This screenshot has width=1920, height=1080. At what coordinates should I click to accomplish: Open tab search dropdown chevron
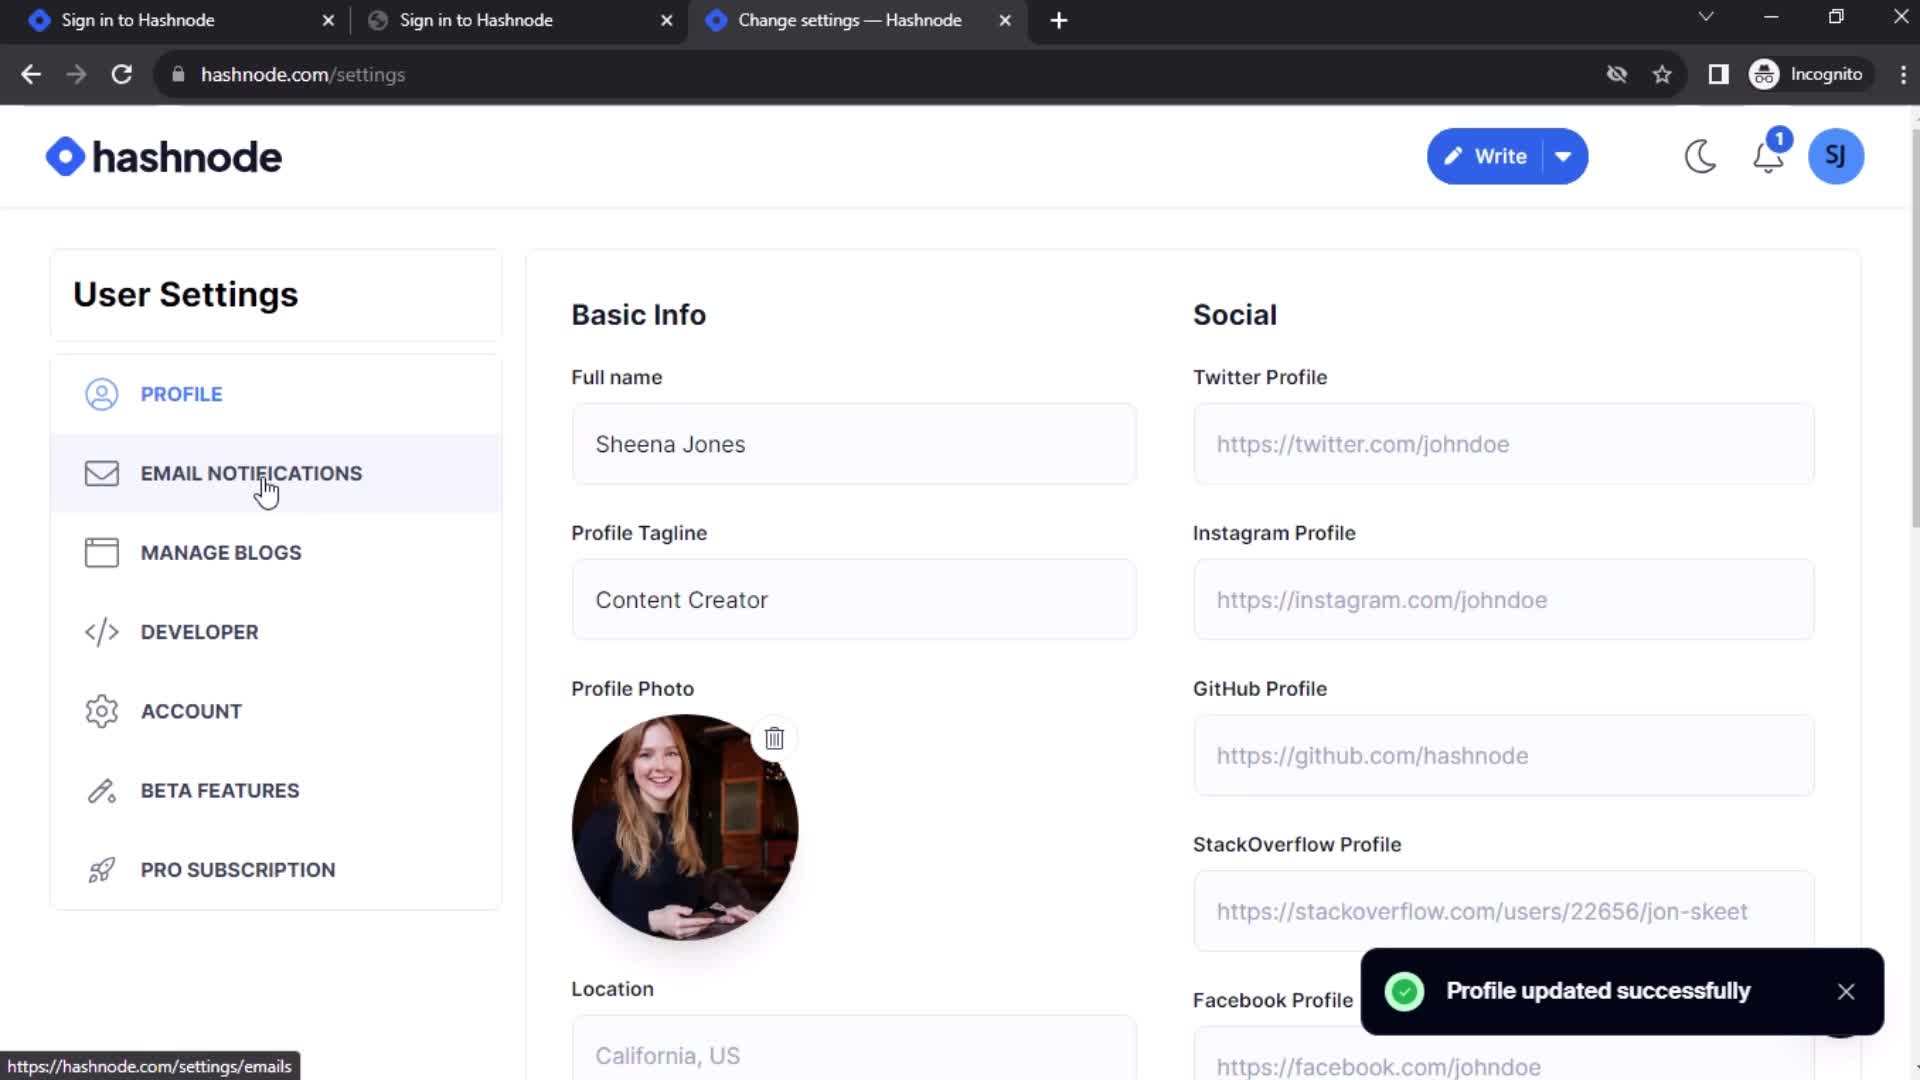pyautogui.click(x=1706, y=16)
